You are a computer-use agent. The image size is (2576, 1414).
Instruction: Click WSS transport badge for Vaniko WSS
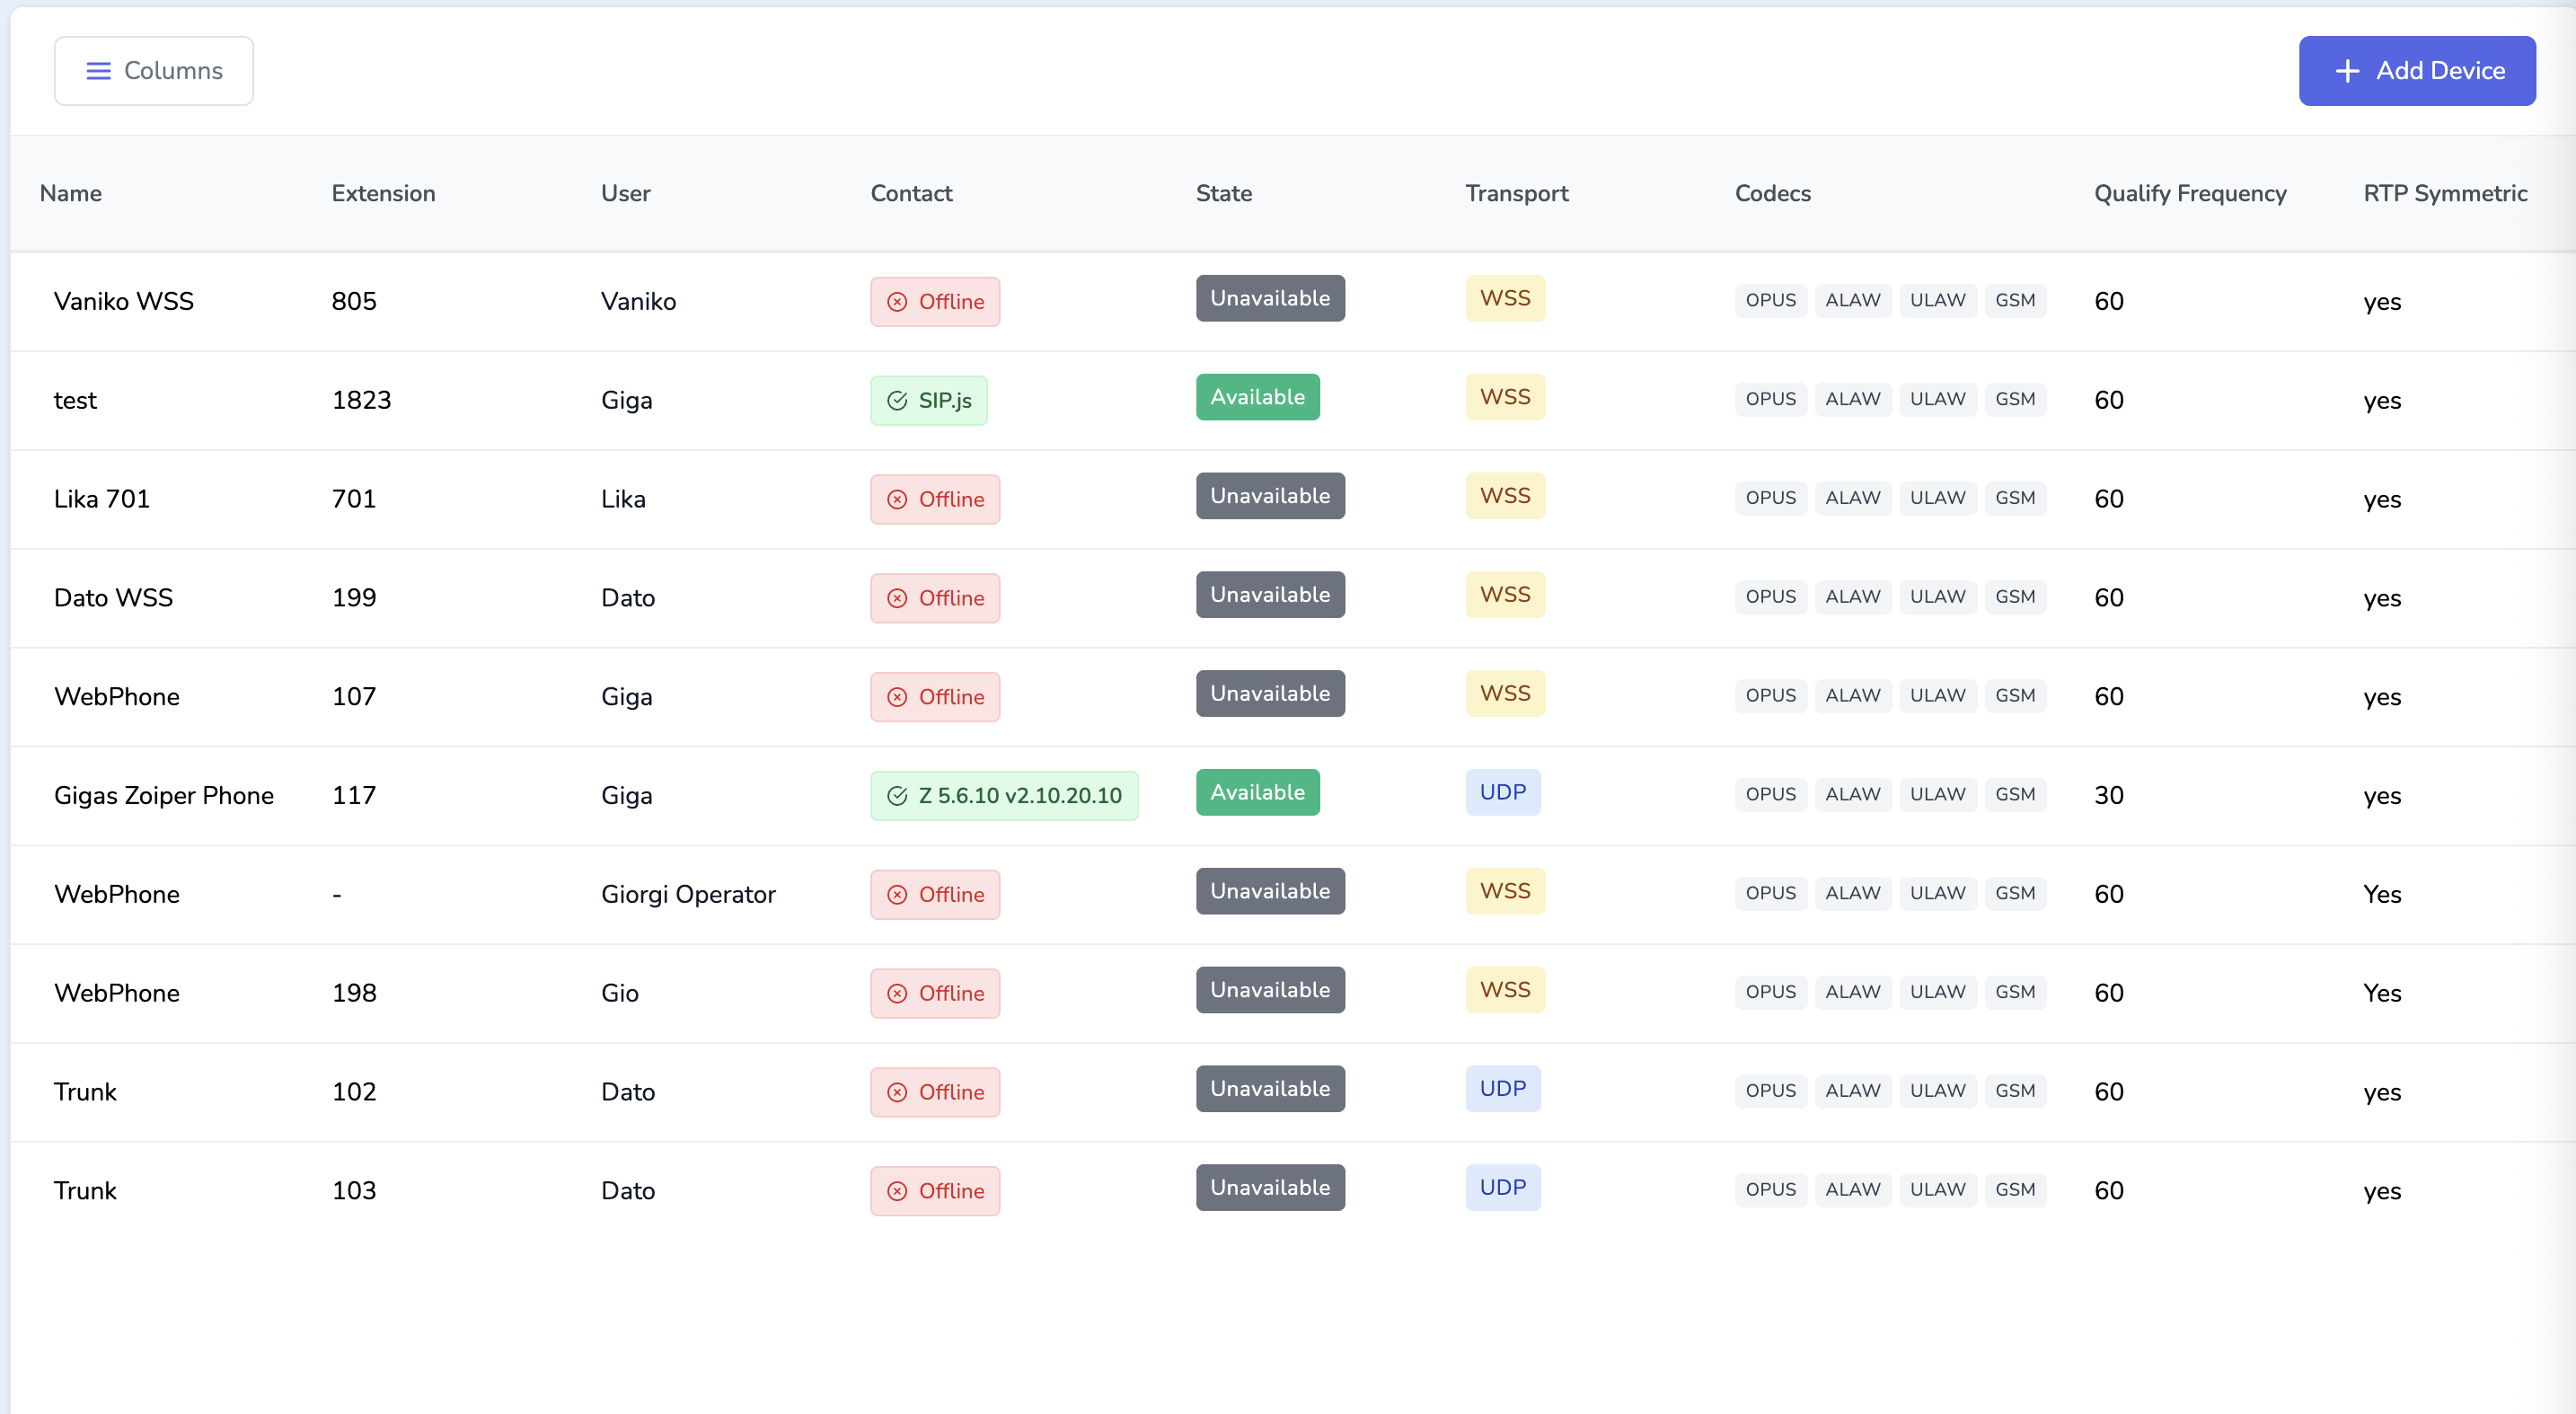(x=1504, y=298)
